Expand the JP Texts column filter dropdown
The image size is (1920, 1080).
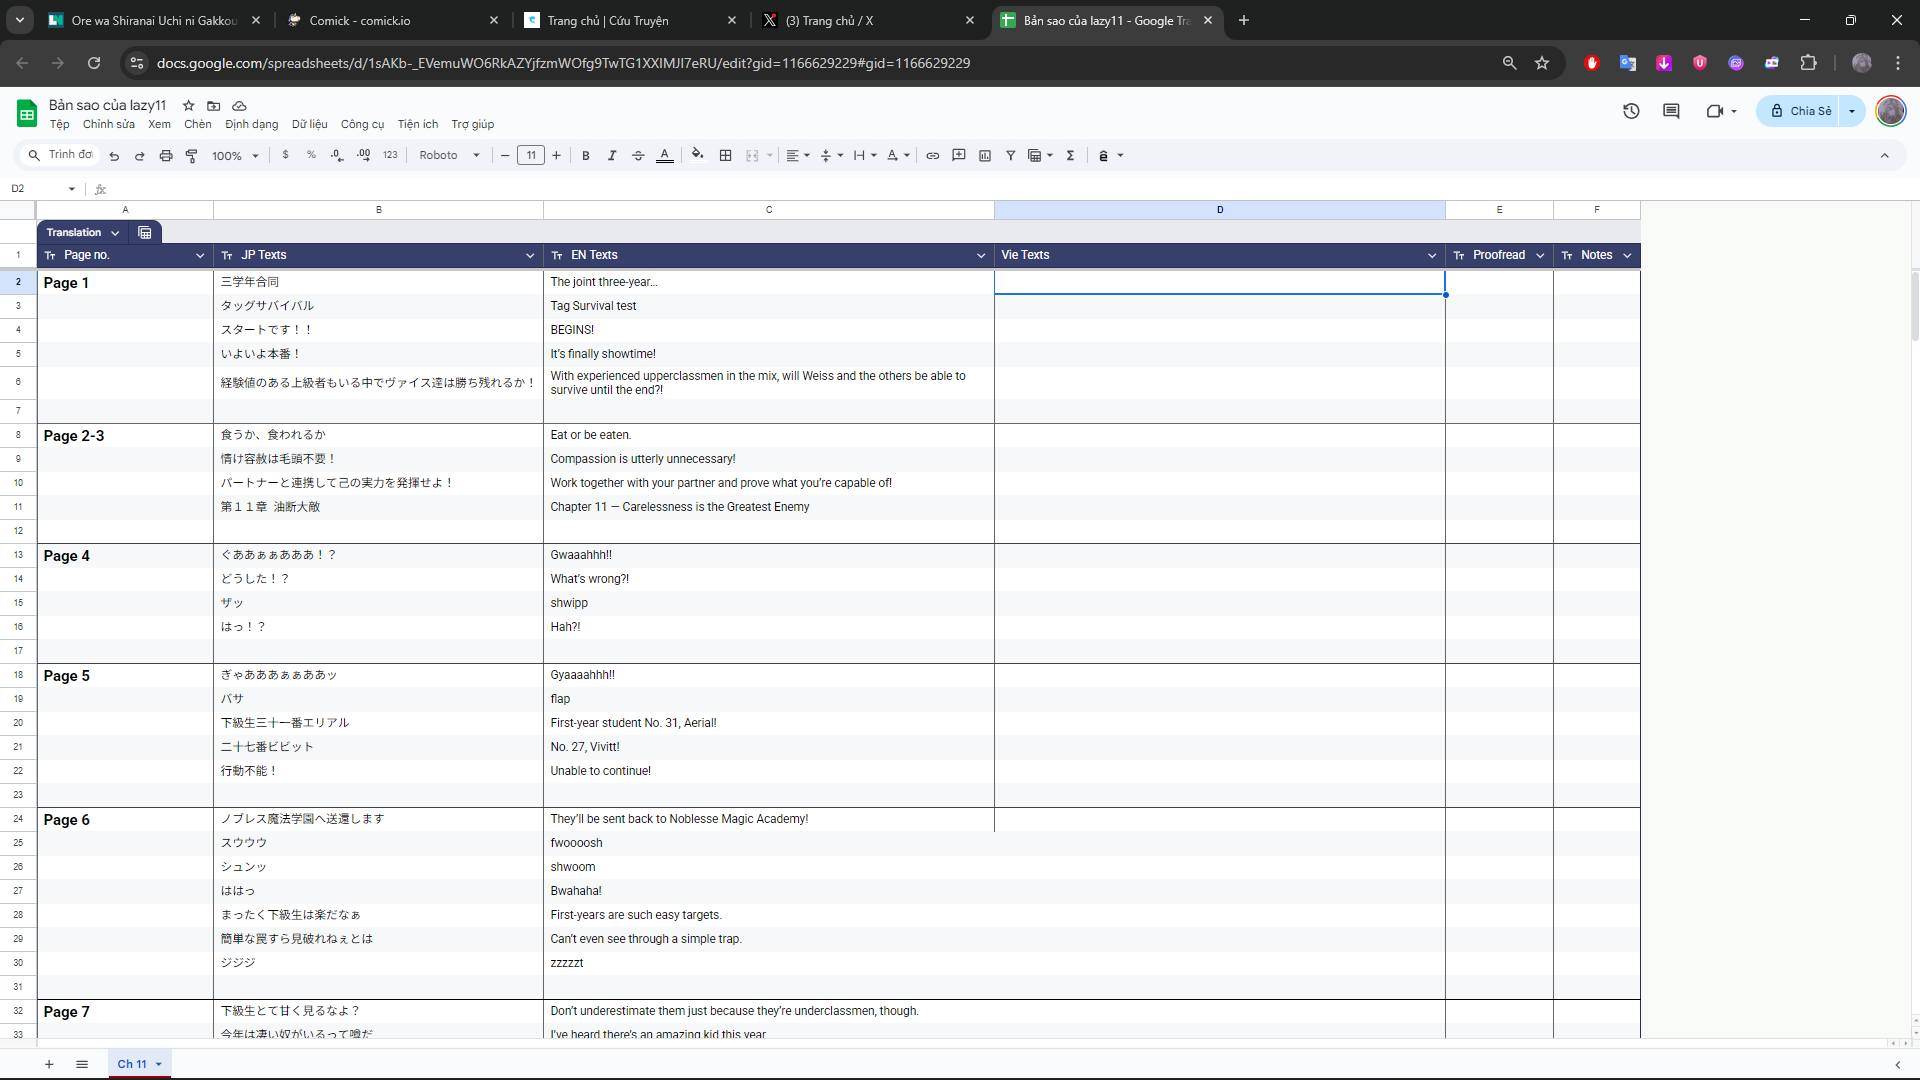pos(530,256)
